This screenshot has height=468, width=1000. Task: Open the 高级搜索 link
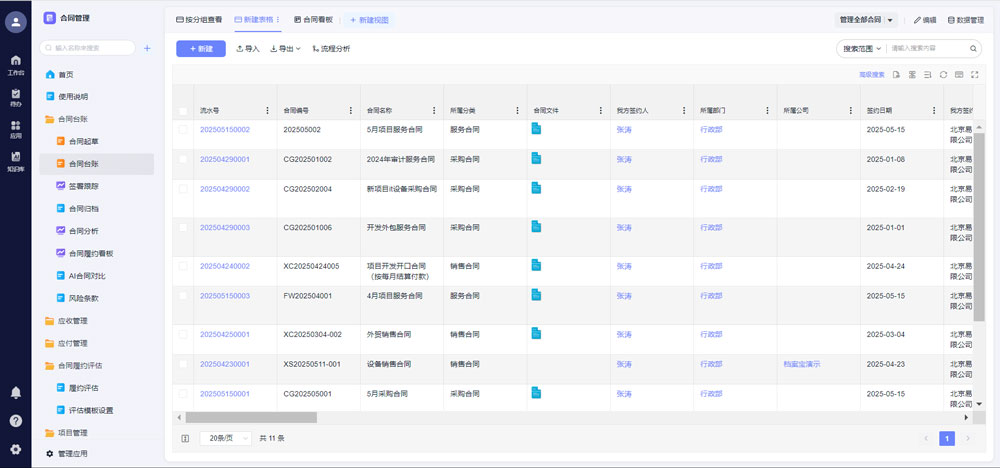(871, 74)
